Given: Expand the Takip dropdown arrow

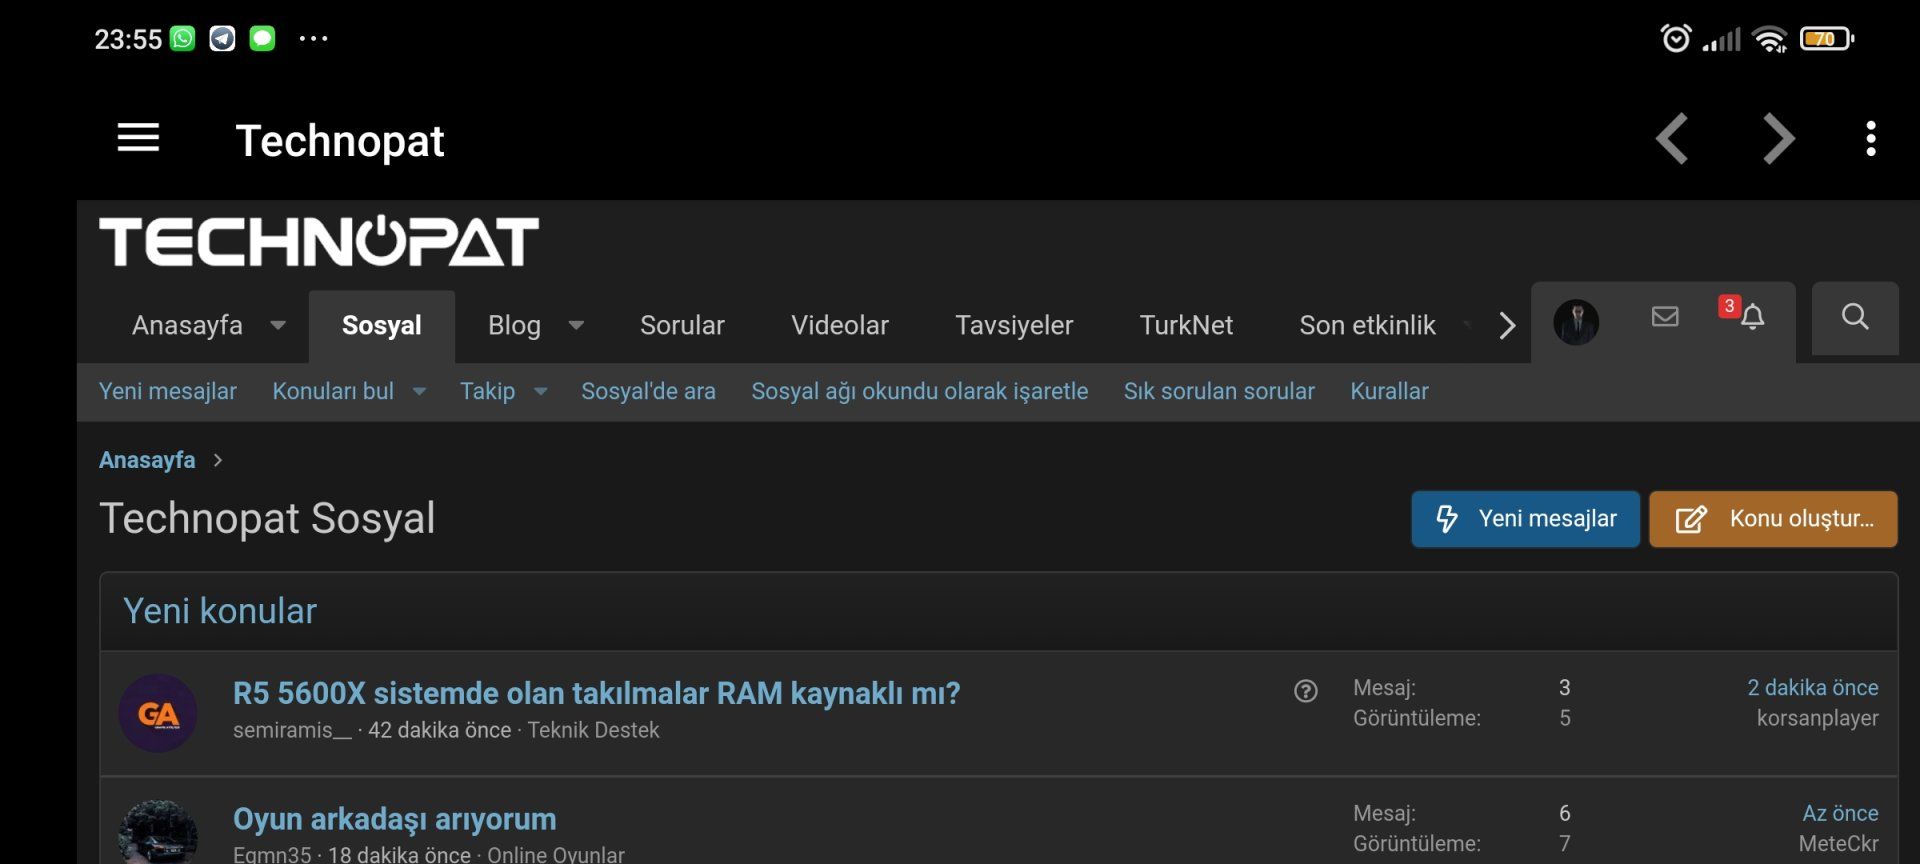Looking at the screenshot, I should (x=541, y=391).
